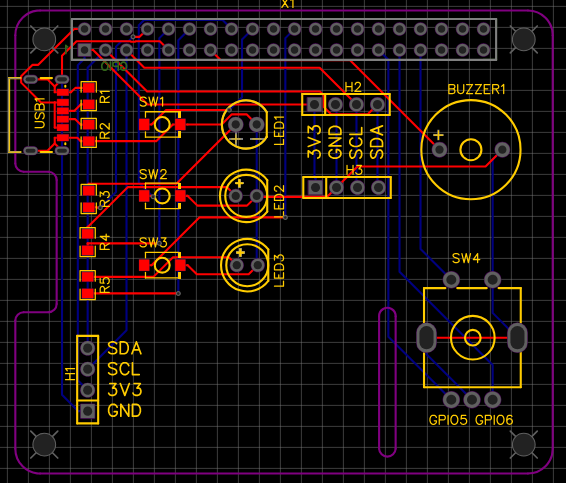Select the H3 header square pad

click(x=315, y=187)
